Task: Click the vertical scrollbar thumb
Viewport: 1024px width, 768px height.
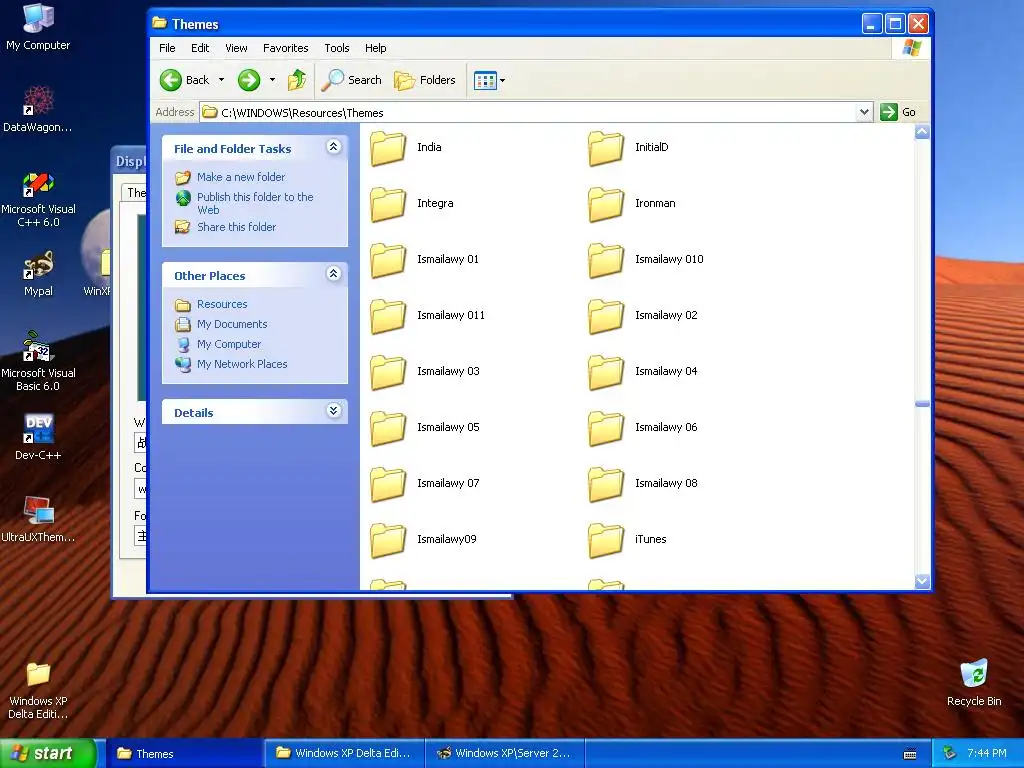Action: pos(922,404)
